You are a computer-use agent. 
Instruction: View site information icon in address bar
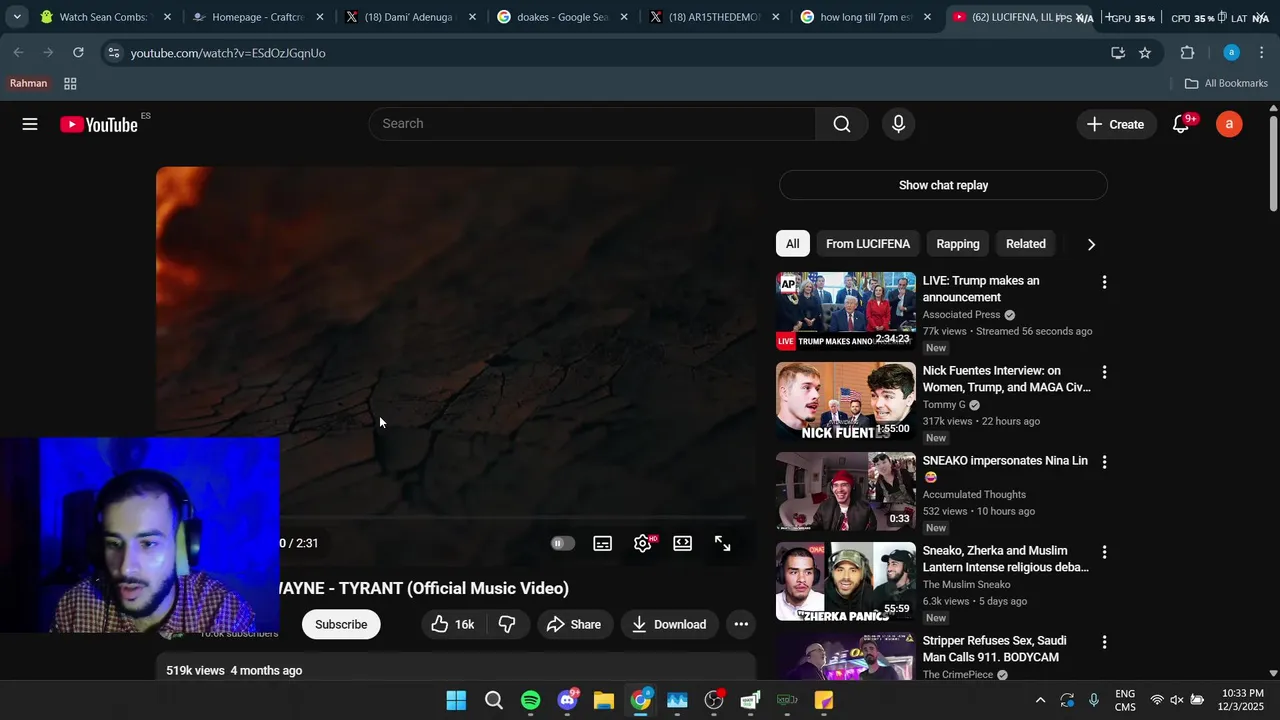tap(113, 53)
